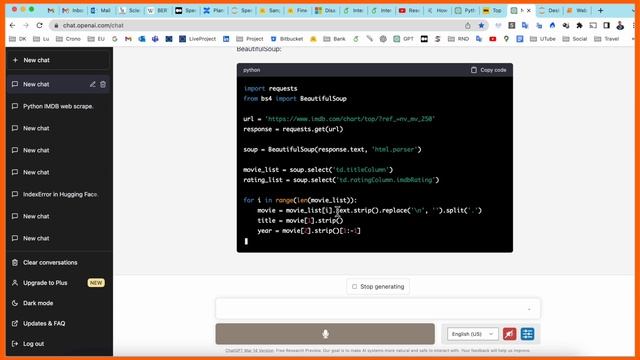Open the Extensions puzzle piece icon
This screenshot has height=360, width=640.
579,25
